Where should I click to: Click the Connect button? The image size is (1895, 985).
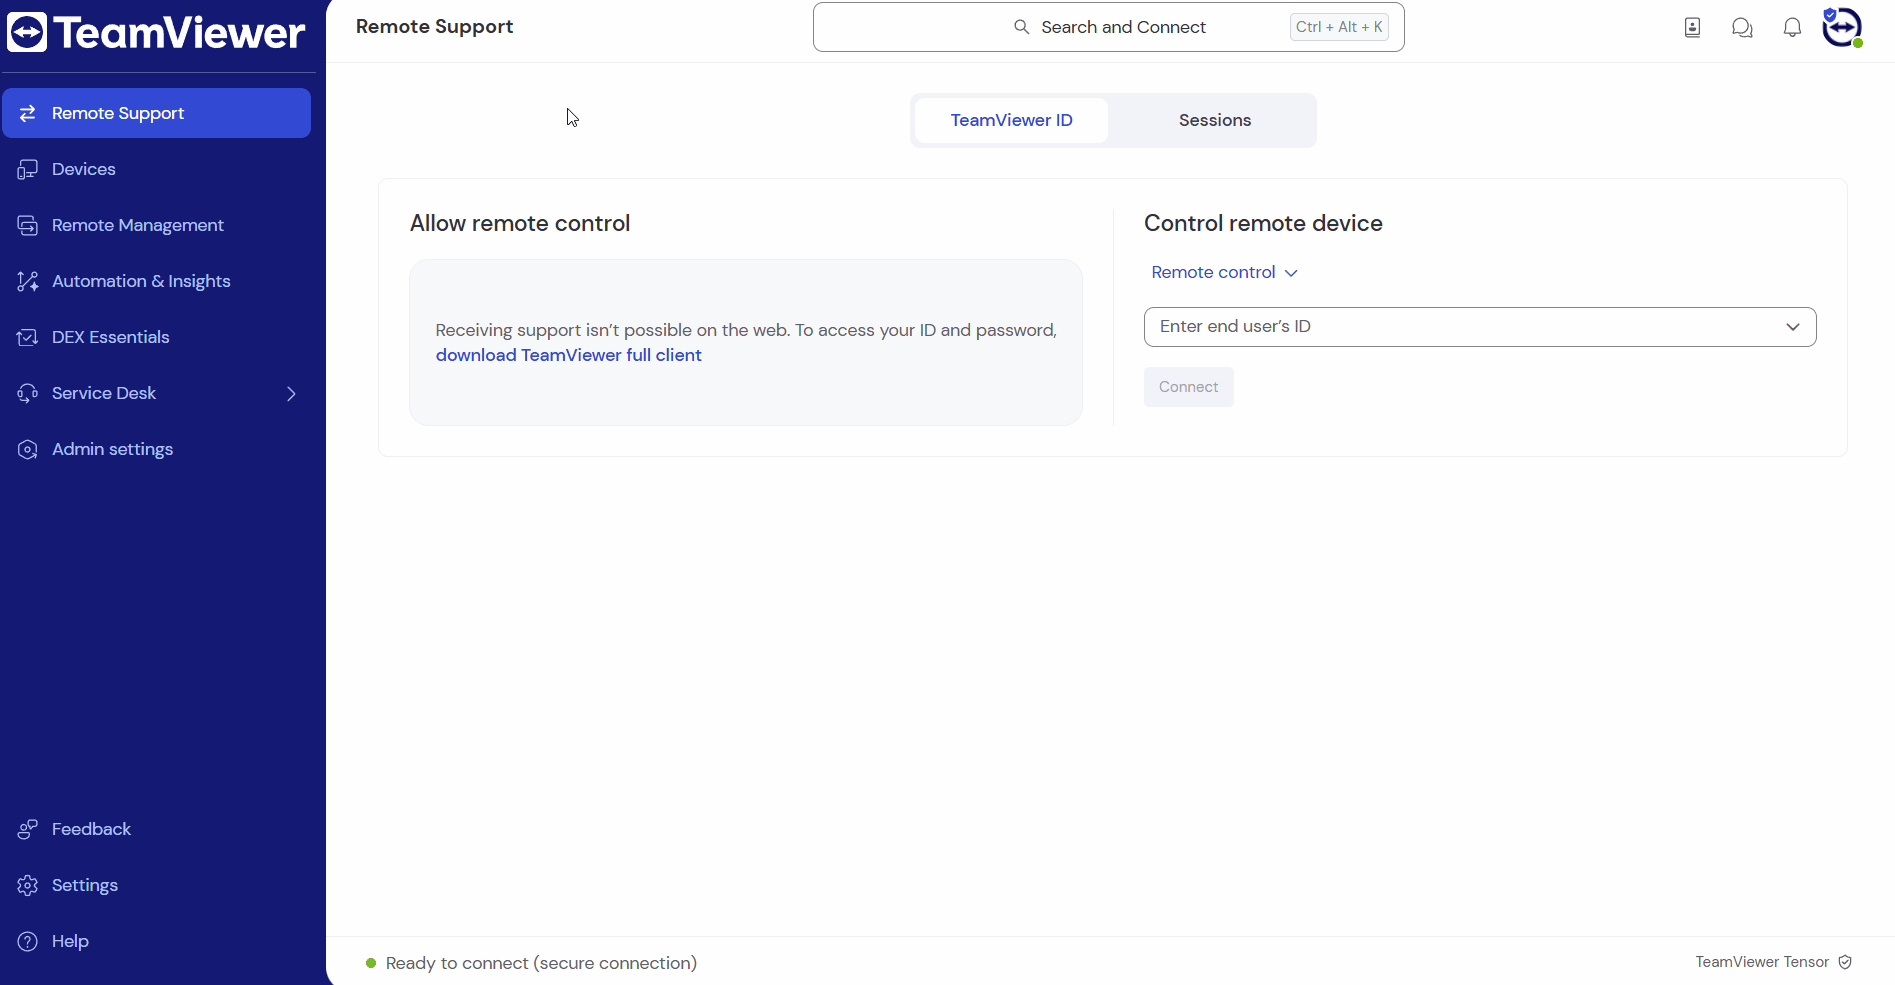pyautogui.click(x=1189, y=387)
